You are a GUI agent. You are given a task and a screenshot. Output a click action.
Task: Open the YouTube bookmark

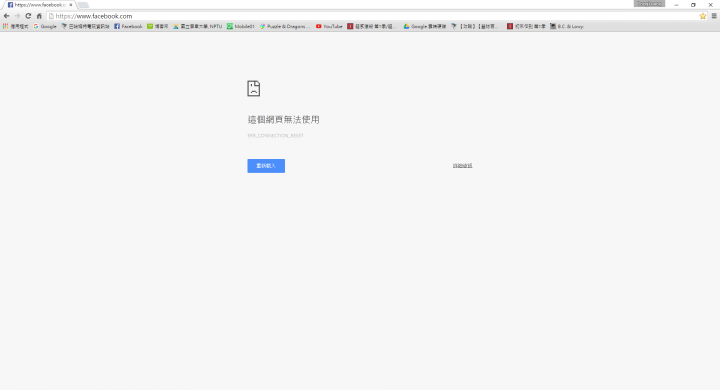pyautogui.click(x=329, y=27)
